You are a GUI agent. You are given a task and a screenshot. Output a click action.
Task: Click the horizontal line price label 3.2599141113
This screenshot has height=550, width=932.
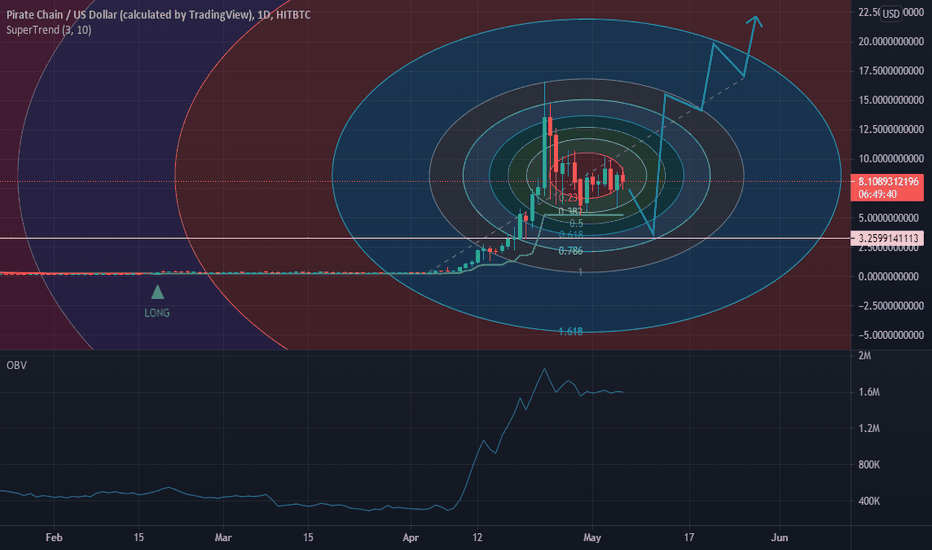coord(887,238)
